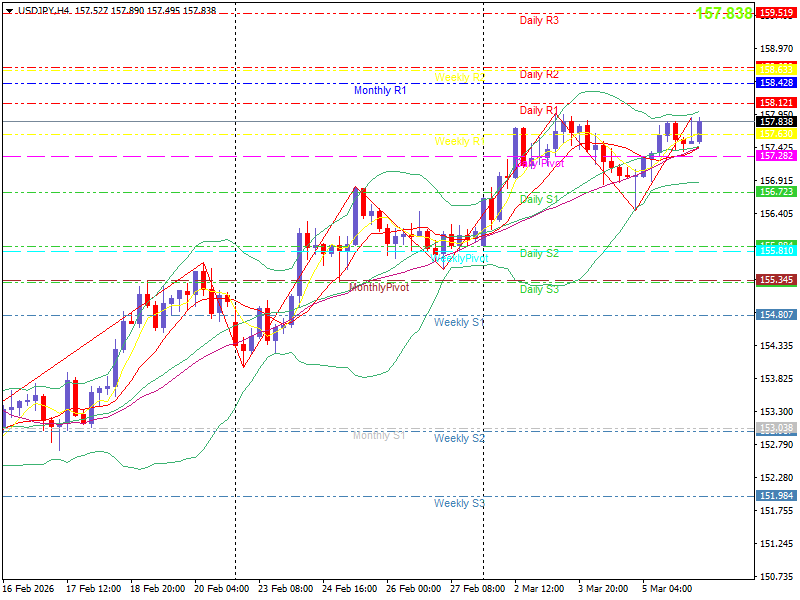The image size is (800, 600).
Task: Click the red 159.519 price tag
Action: (x=776, y=13)
